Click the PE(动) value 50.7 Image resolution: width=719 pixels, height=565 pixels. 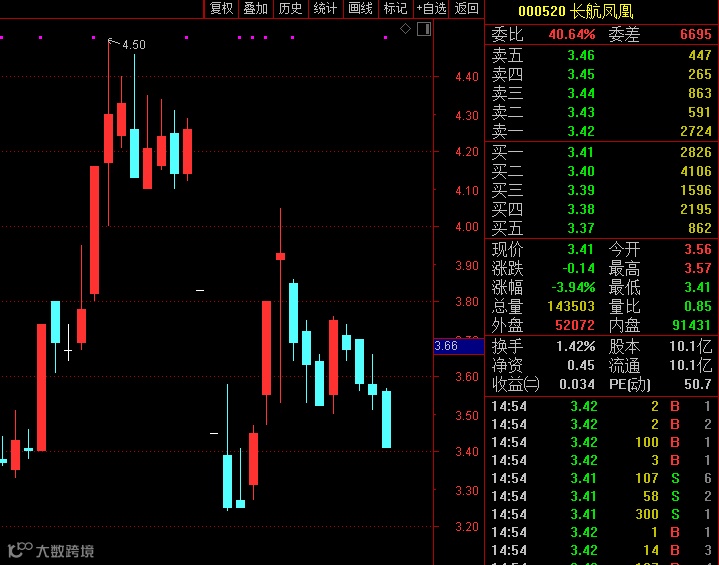pyautogui.click(x=698, y=384)
